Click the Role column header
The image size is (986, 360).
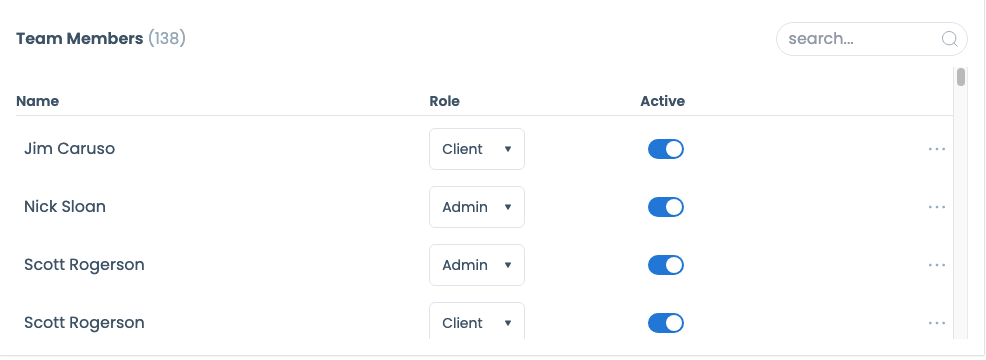(445, 101)
